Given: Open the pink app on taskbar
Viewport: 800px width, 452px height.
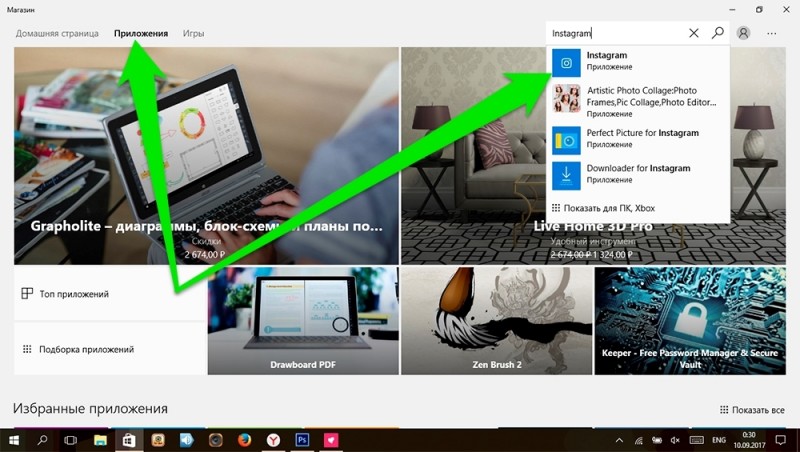Looking at the screenshot, I should tap(331, 440).
